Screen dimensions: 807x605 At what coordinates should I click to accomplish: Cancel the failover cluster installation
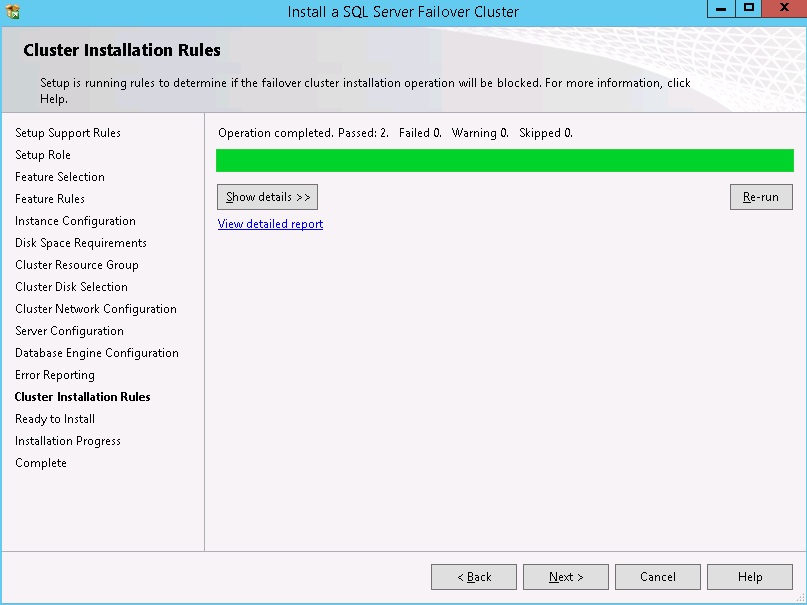click(x=657, y=577)
